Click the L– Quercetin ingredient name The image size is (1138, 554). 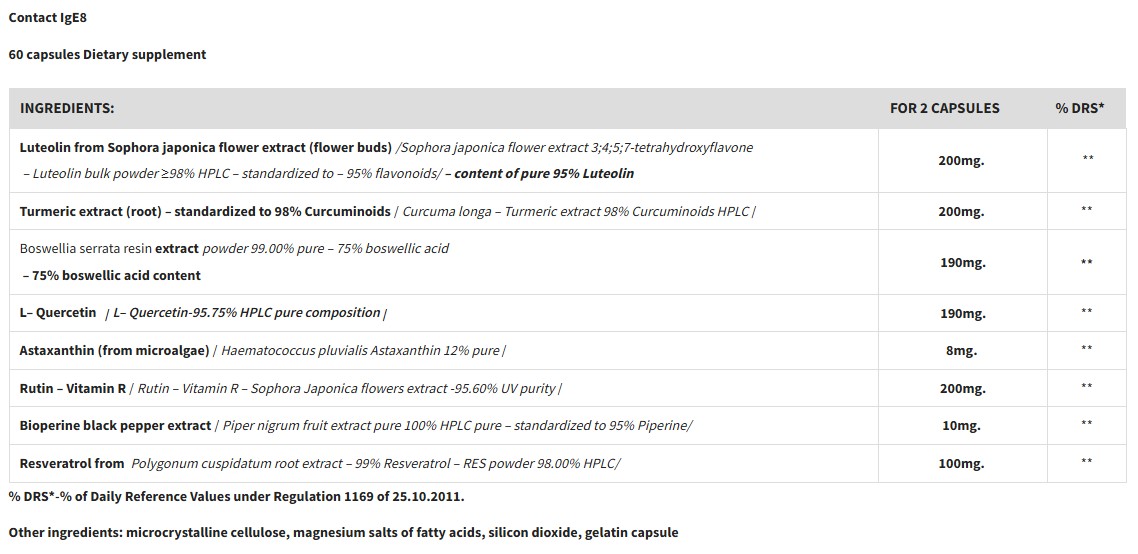58,313
